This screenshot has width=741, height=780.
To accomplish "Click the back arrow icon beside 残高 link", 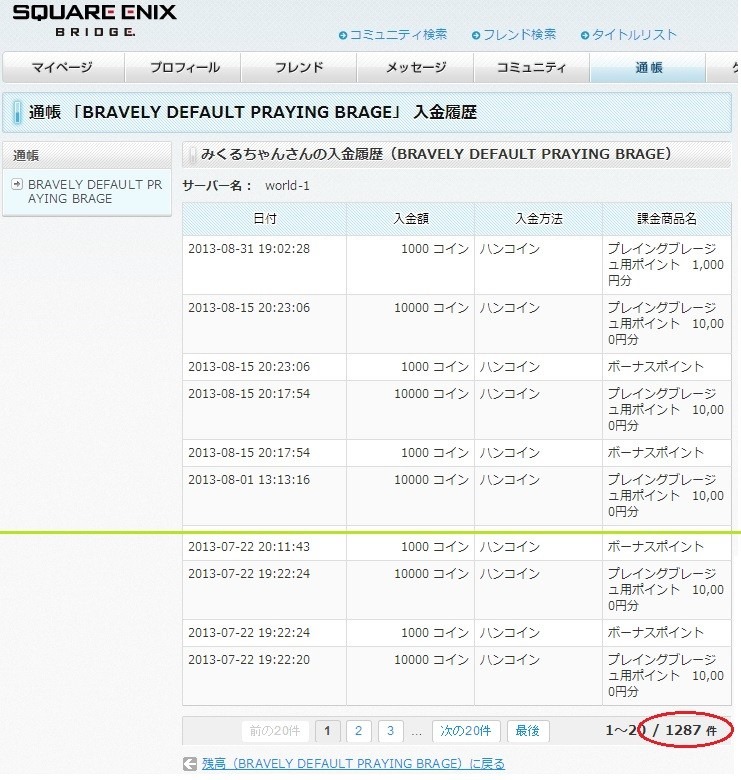I will click(189, 764).
